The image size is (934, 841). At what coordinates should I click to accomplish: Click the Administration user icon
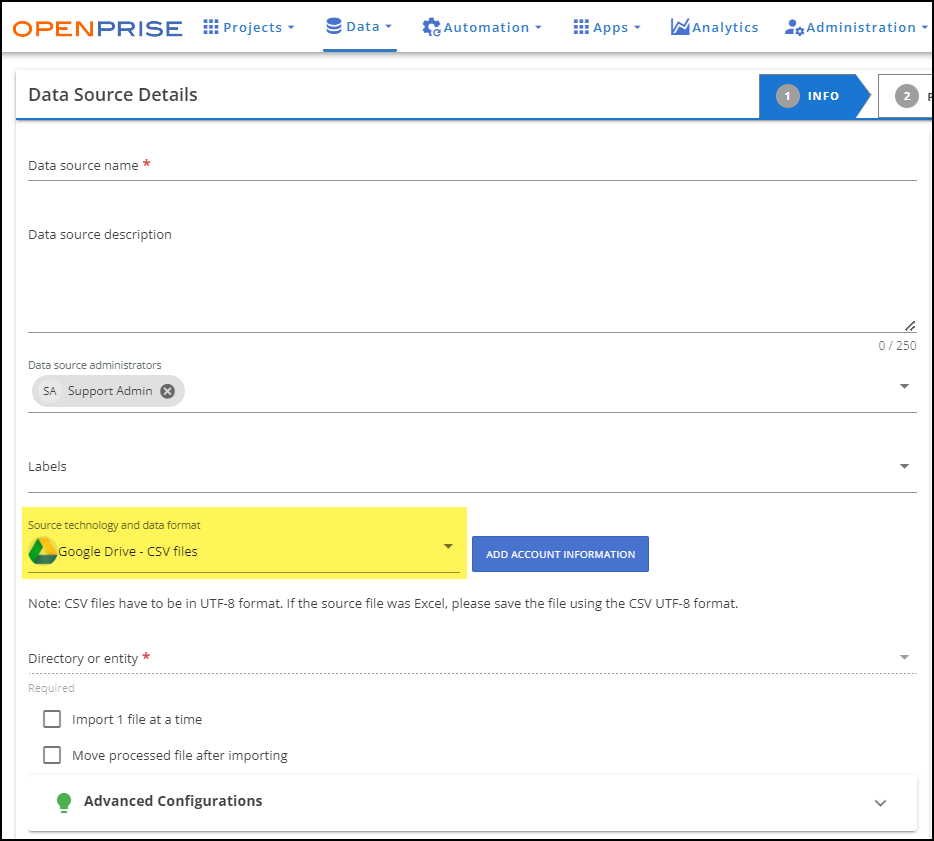tap(795, 27)
